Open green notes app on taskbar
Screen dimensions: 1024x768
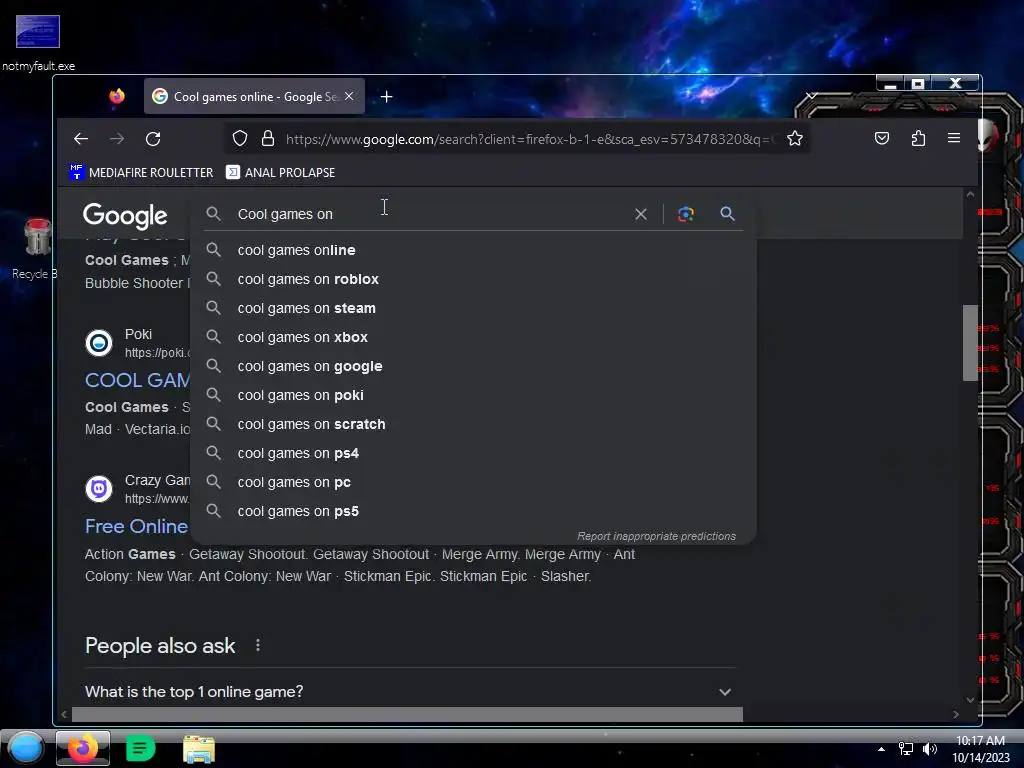pyautogui.click(x=140, y=748)
